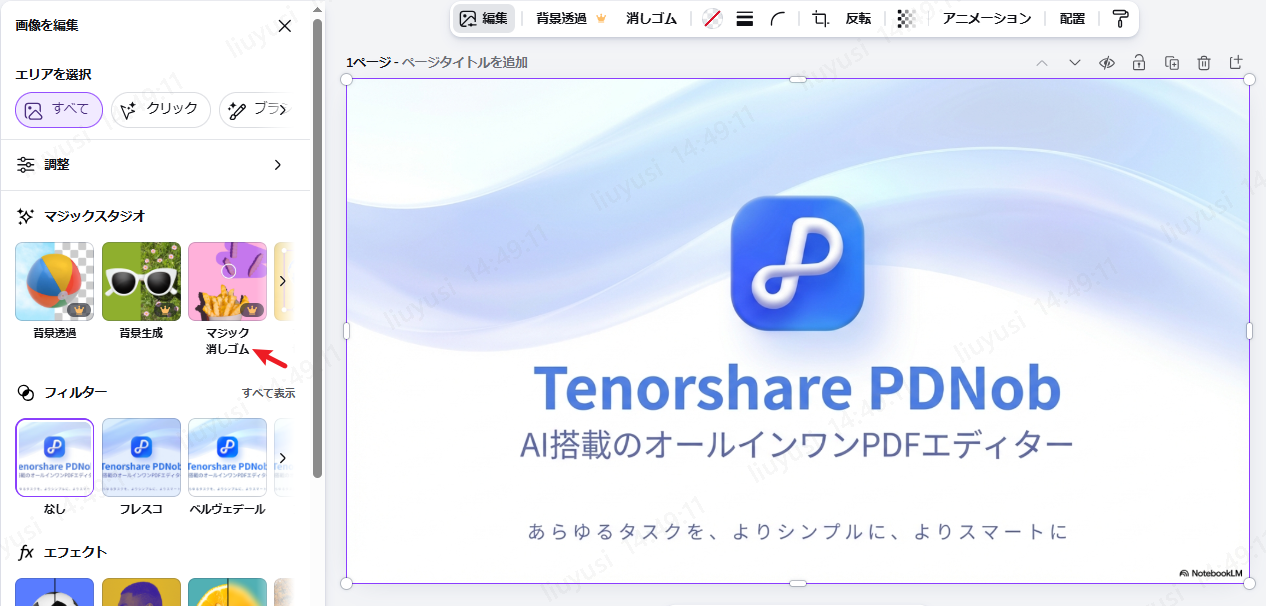
Task: Click the red-slash no-outline color icon
Action: pyautogui.click(x=711, y=18)
